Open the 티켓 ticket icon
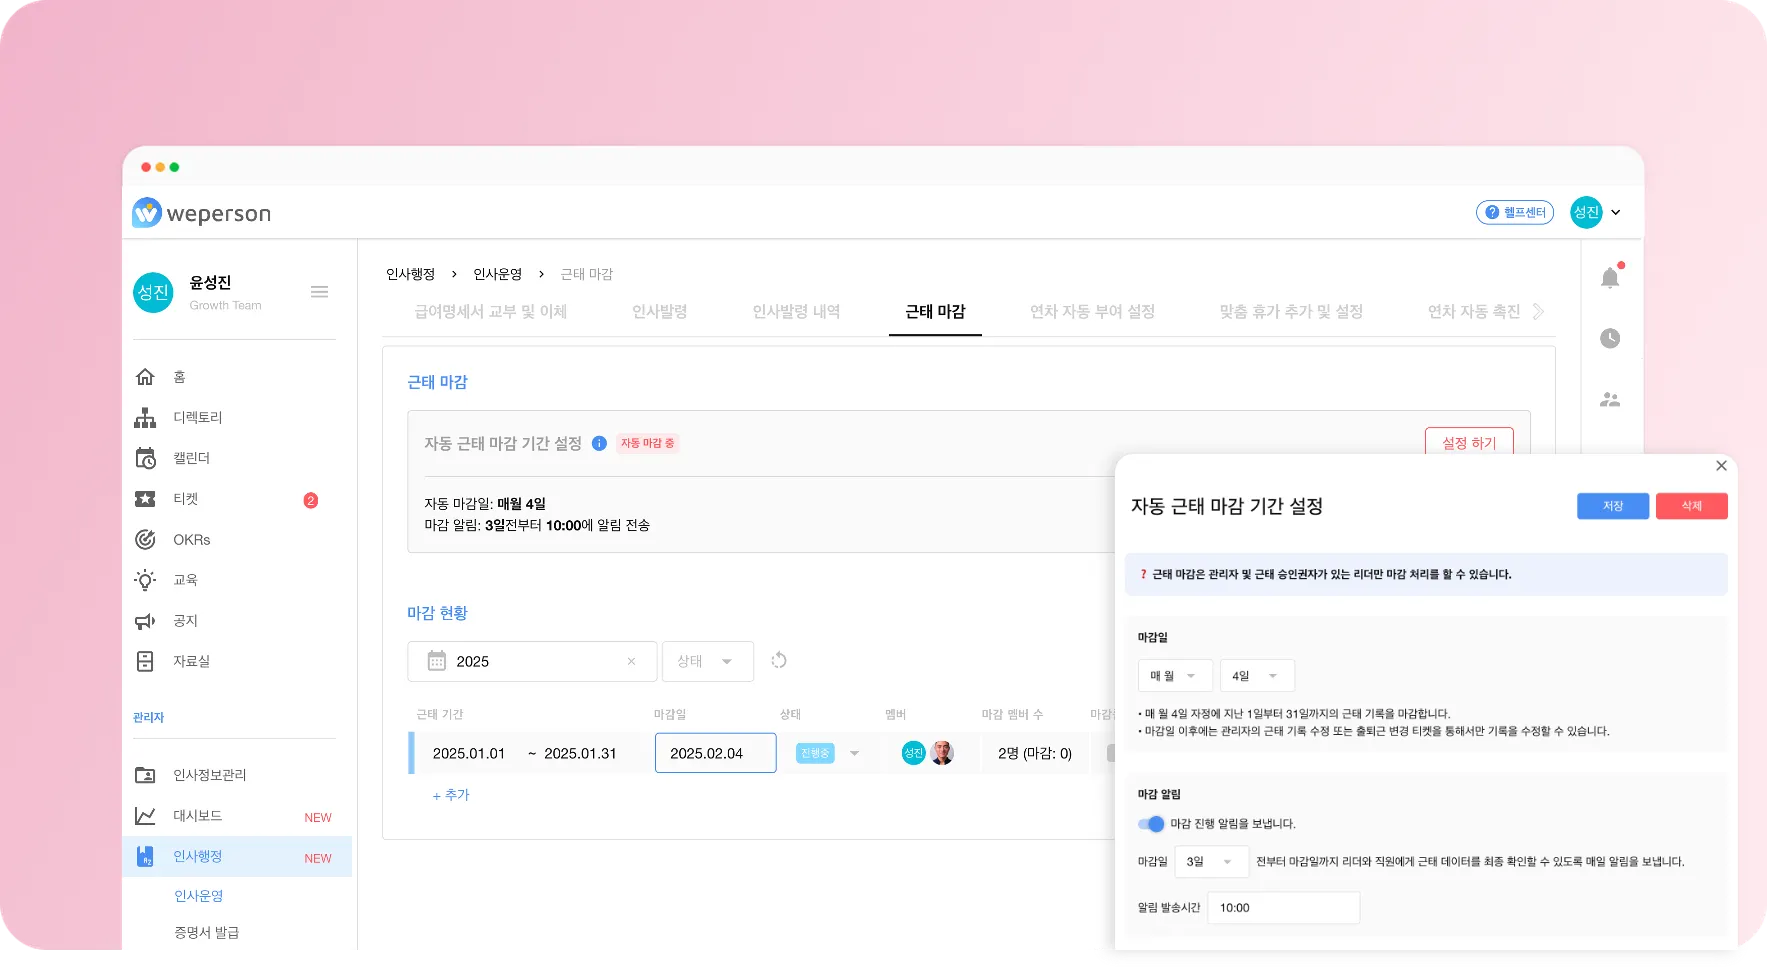The image size is (1768, 970). (145, 499)
